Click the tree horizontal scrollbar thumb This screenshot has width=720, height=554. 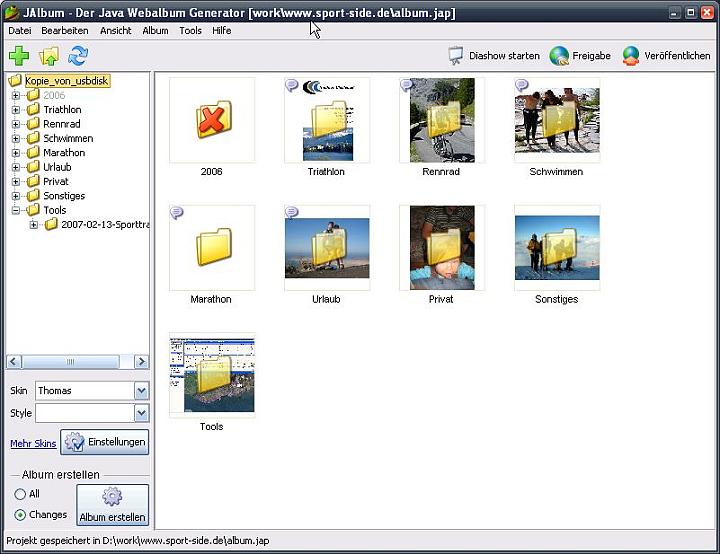[71, 362]
